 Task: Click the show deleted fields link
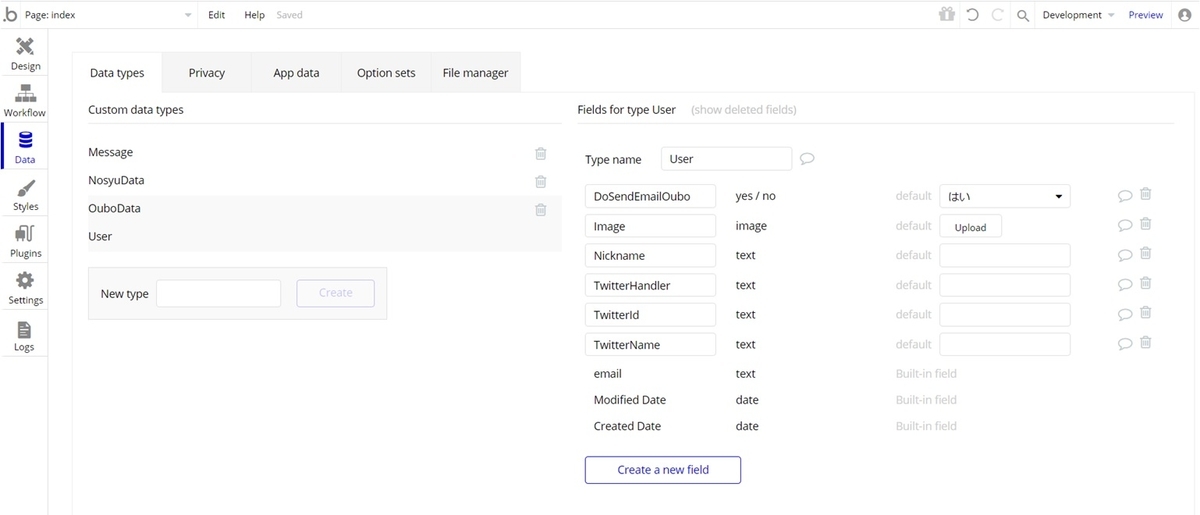coord(743,110)
